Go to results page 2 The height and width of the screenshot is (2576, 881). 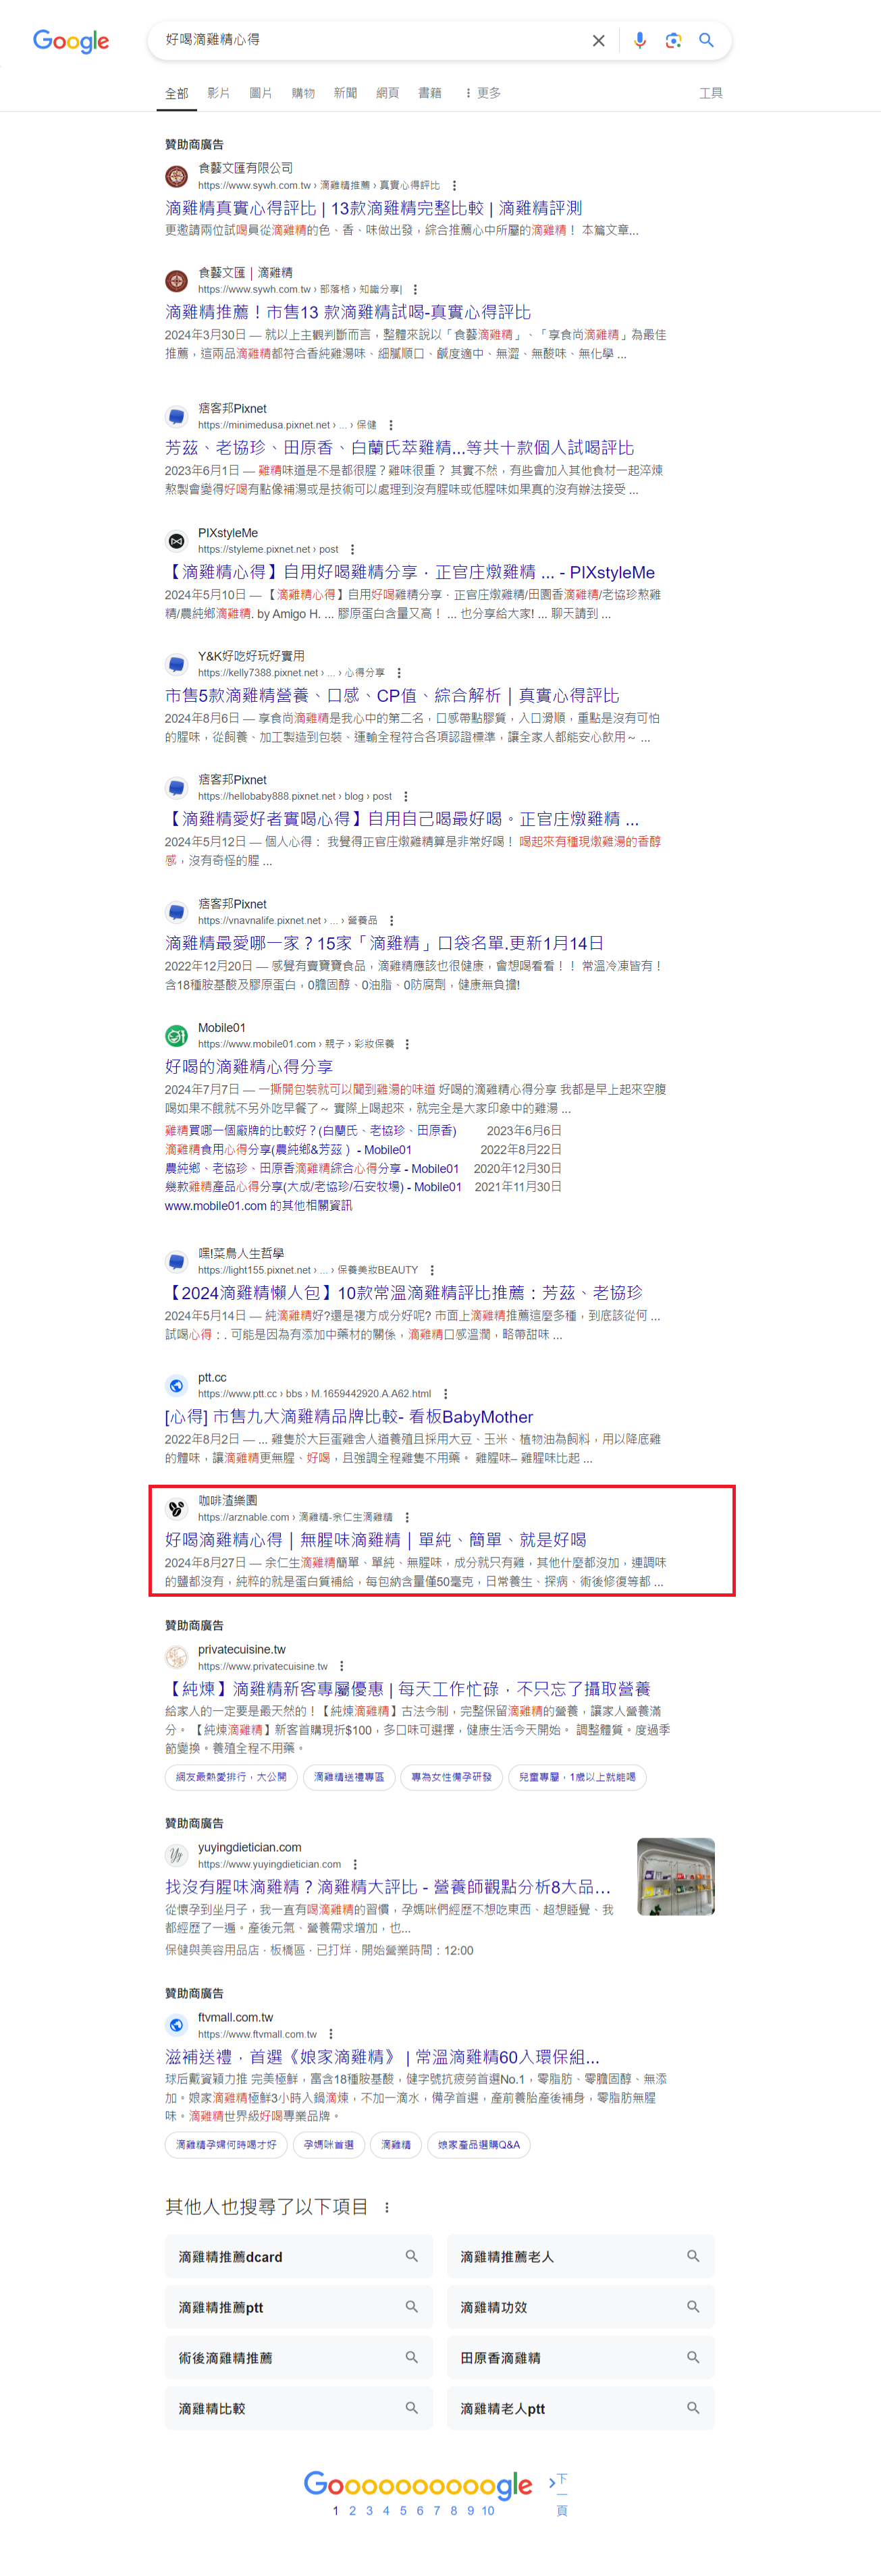352,2510
